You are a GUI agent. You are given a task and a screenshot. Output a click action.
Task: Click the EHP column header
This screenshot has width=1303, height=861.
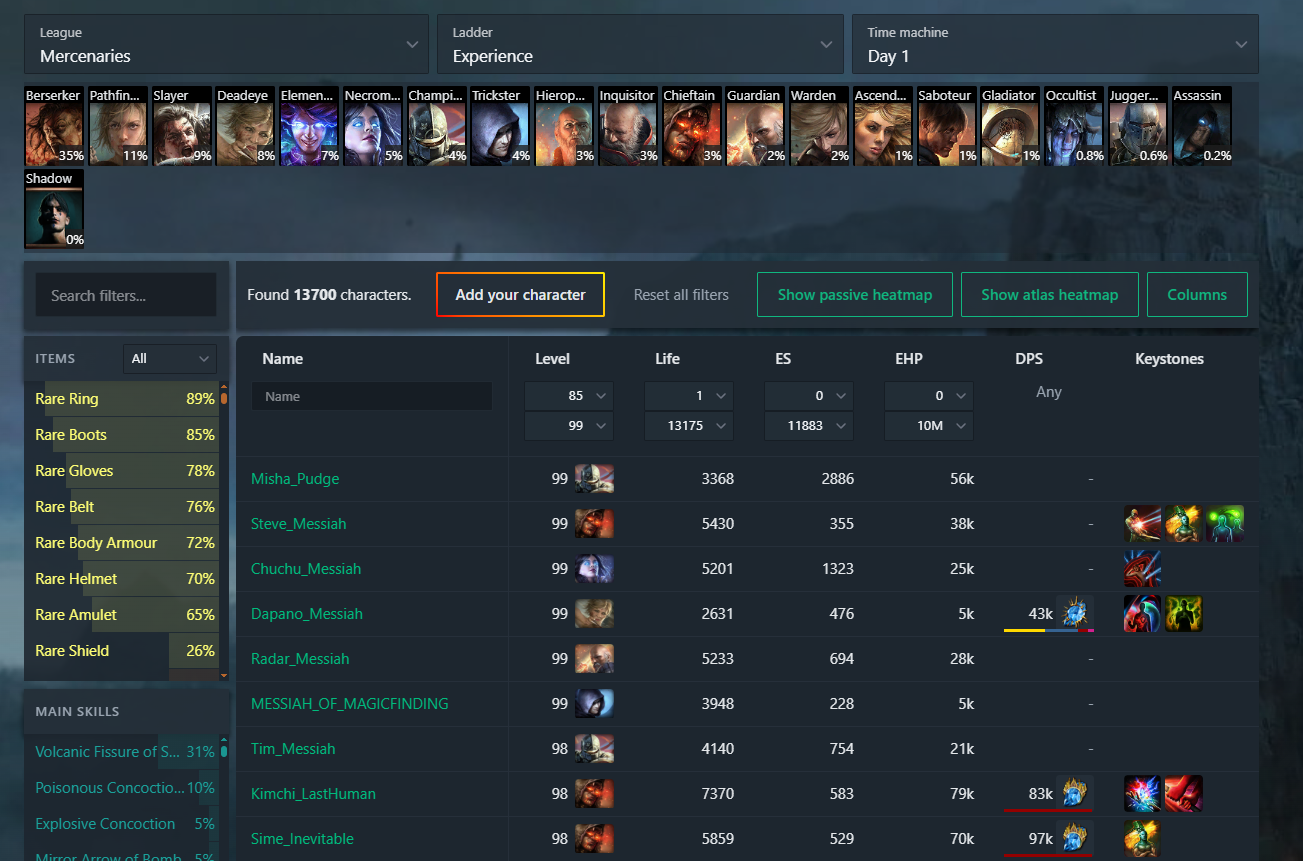pyautogui.click(x=909, y=359)
